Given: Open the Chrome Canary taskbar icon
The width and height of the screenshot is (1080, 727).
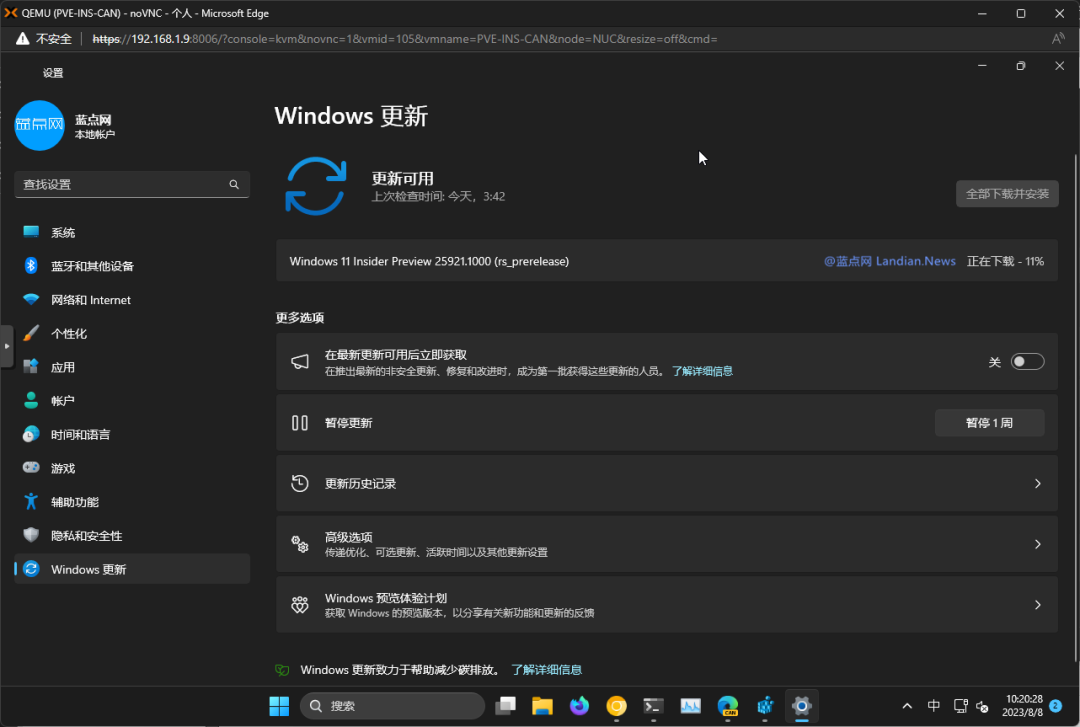Looking at the screenshot, I should pos(616,706).
